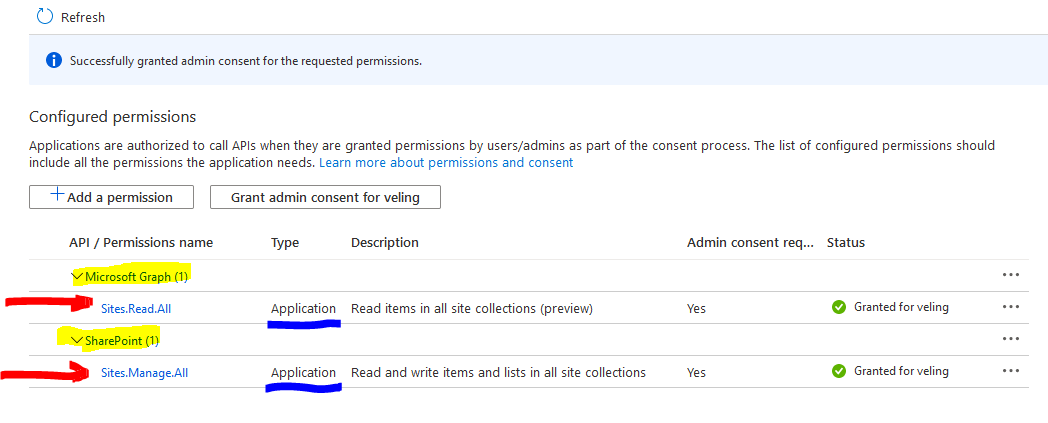
Task: Click the plus icon on Add a permission
Action: [58, 195]
